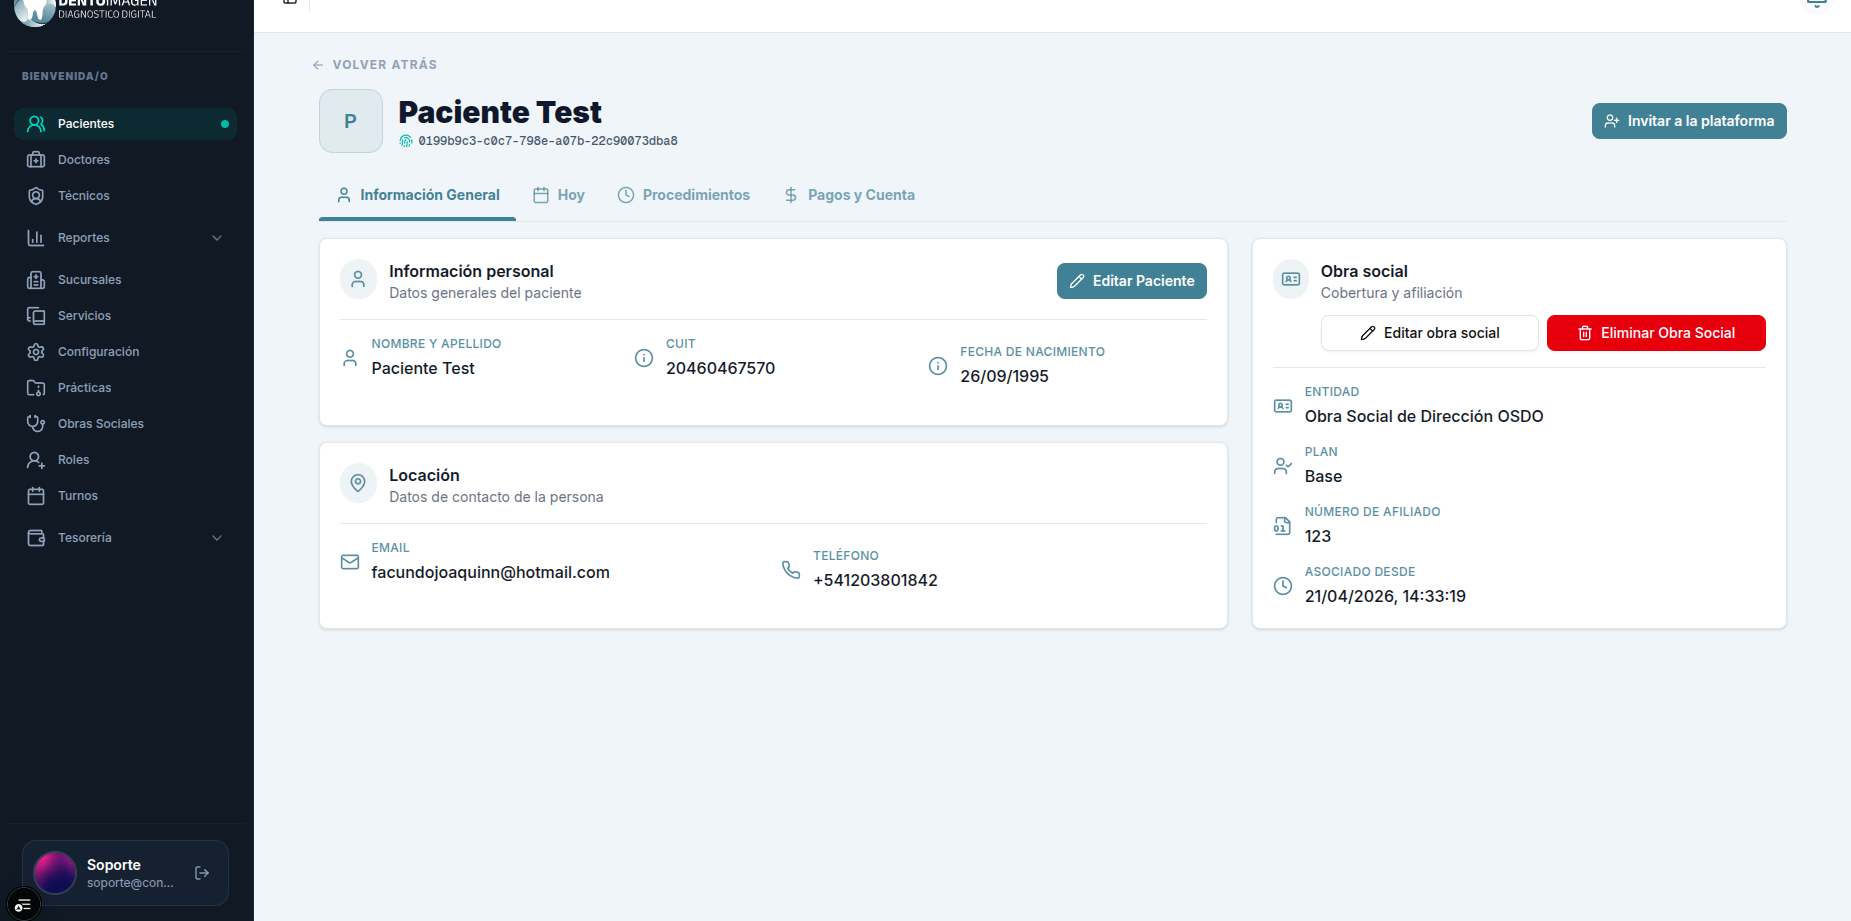Click Editar Paciente button
This screenshot has height=921, width=1851.
1132,281
